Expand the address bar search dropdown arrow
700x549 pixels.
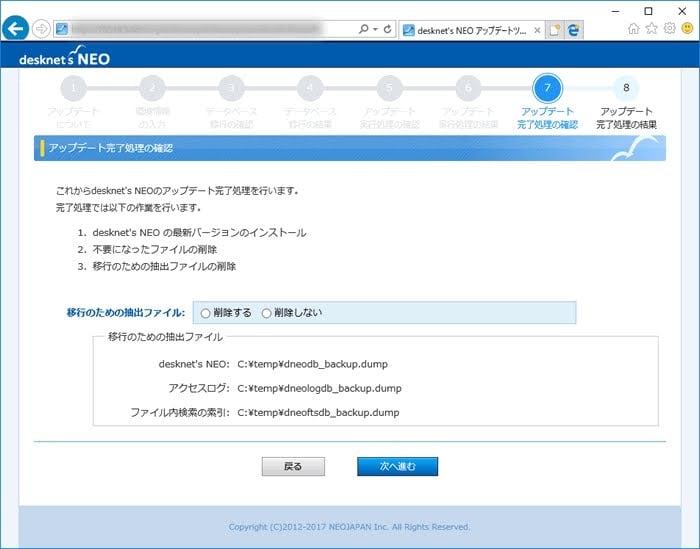click(375, 29)
